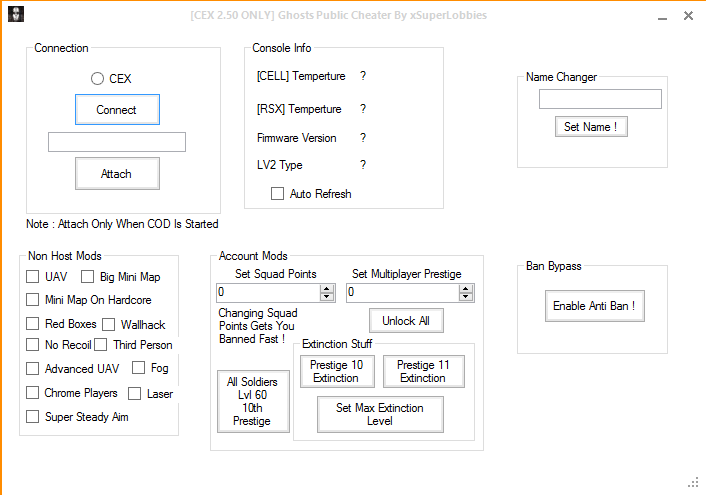Click the Enable Anti Ban ! button
The image size is (706, 495).
(595, 306)
